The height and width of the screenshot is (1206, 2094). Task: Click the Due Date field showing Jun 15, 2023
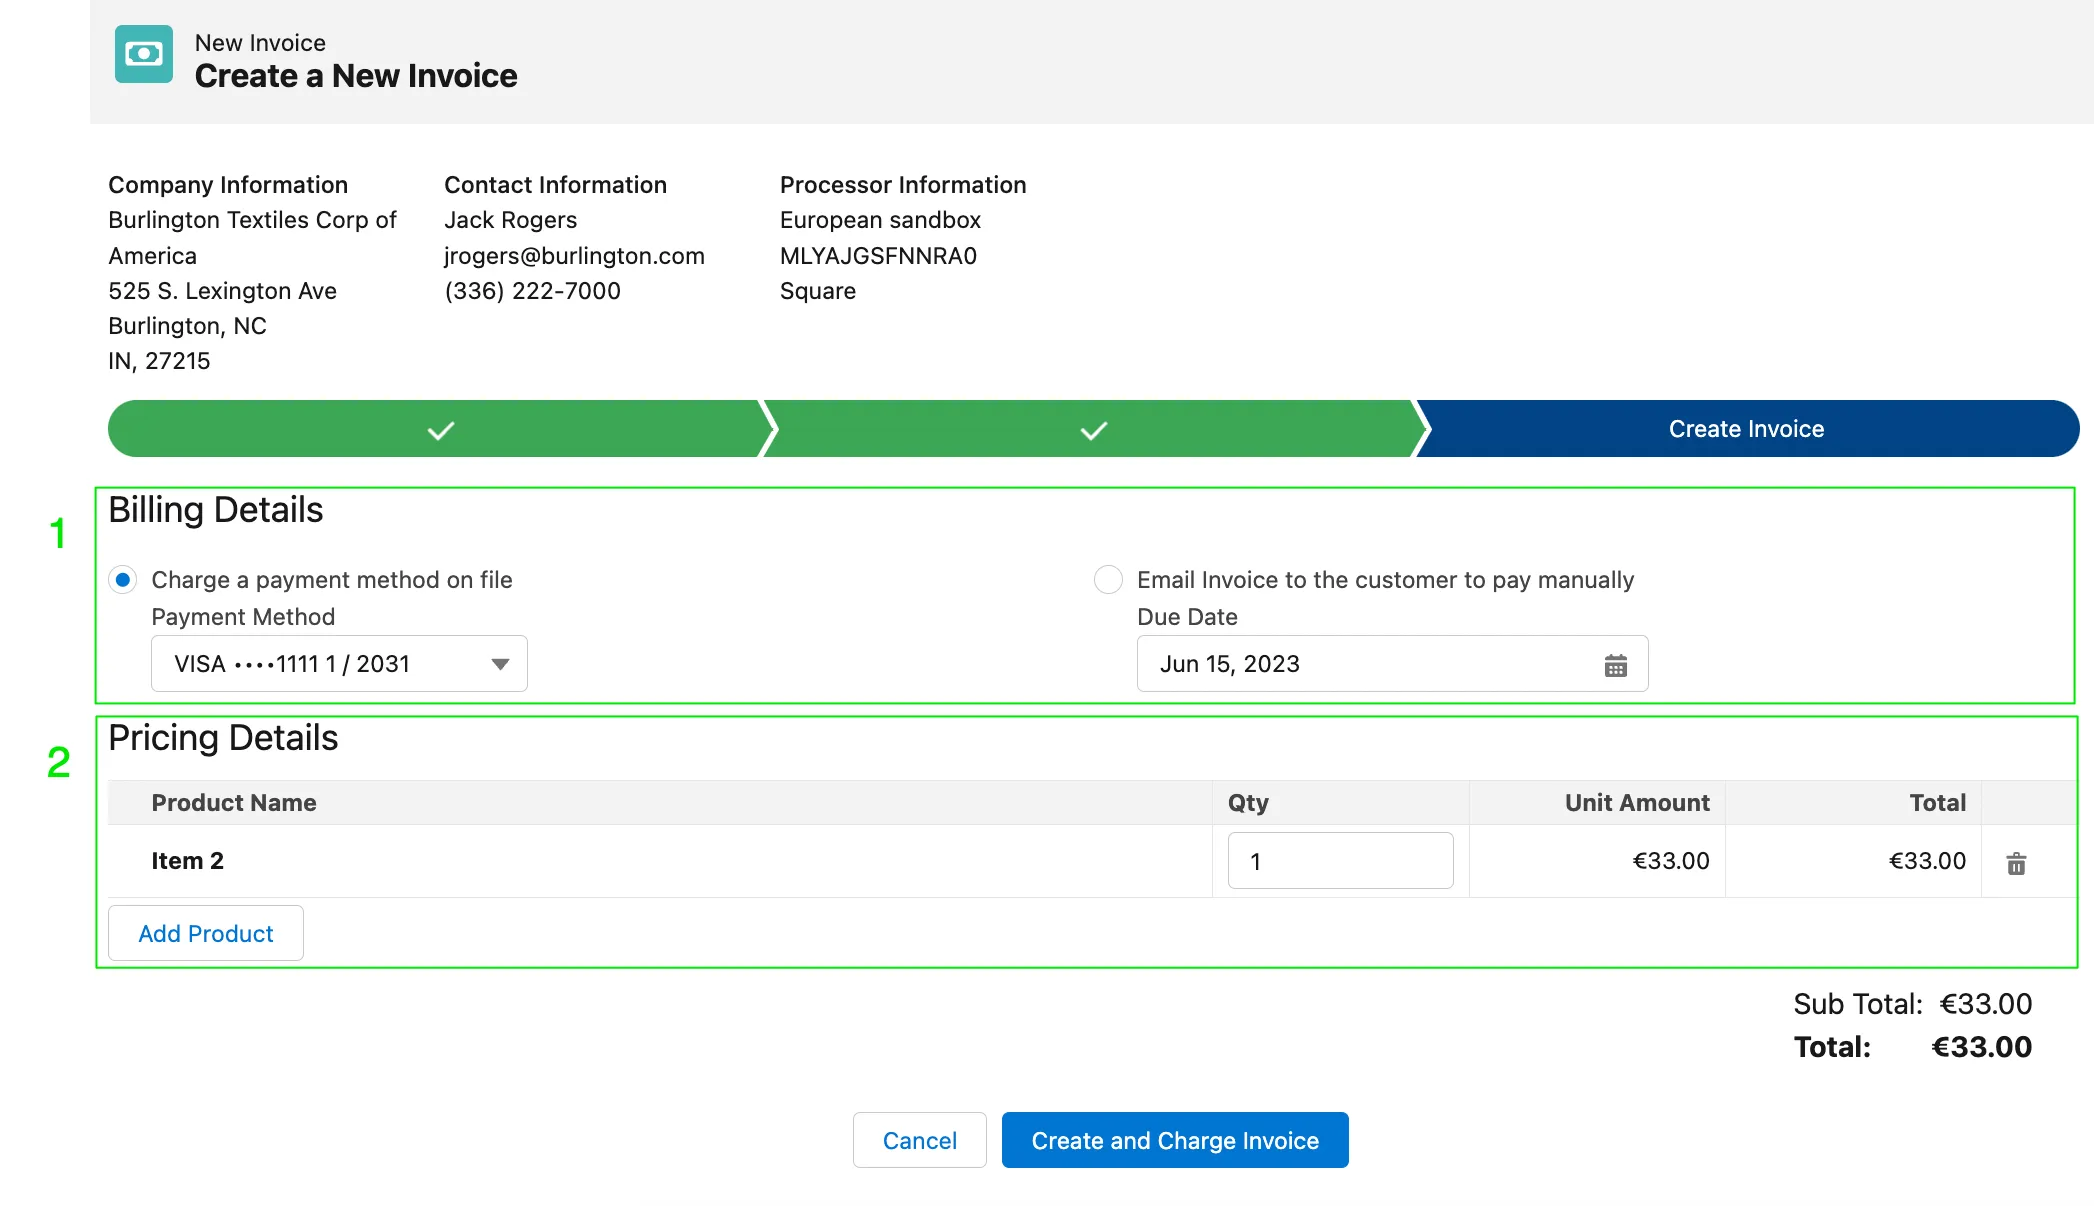[x=1392, y=664]
